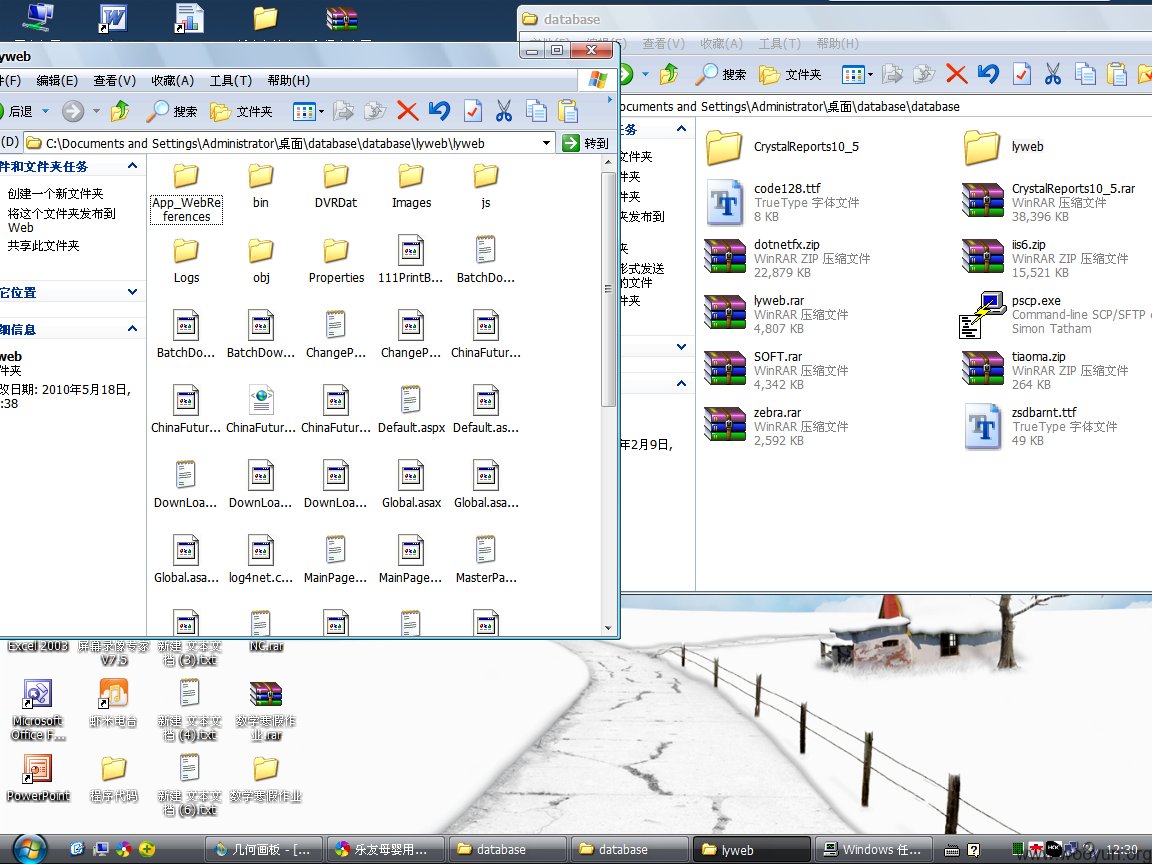Switch to 几何画板 taskbar button

pyautogui.click(x=262, y=849)
